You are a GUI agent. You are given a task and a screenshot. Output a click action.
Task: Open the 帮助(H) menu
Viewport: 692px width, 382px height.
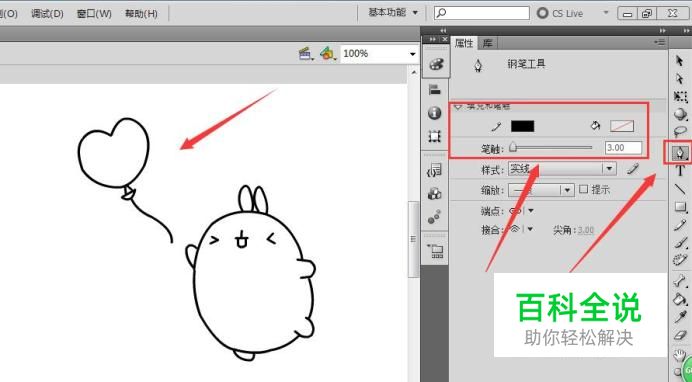[x=141, y=14]
